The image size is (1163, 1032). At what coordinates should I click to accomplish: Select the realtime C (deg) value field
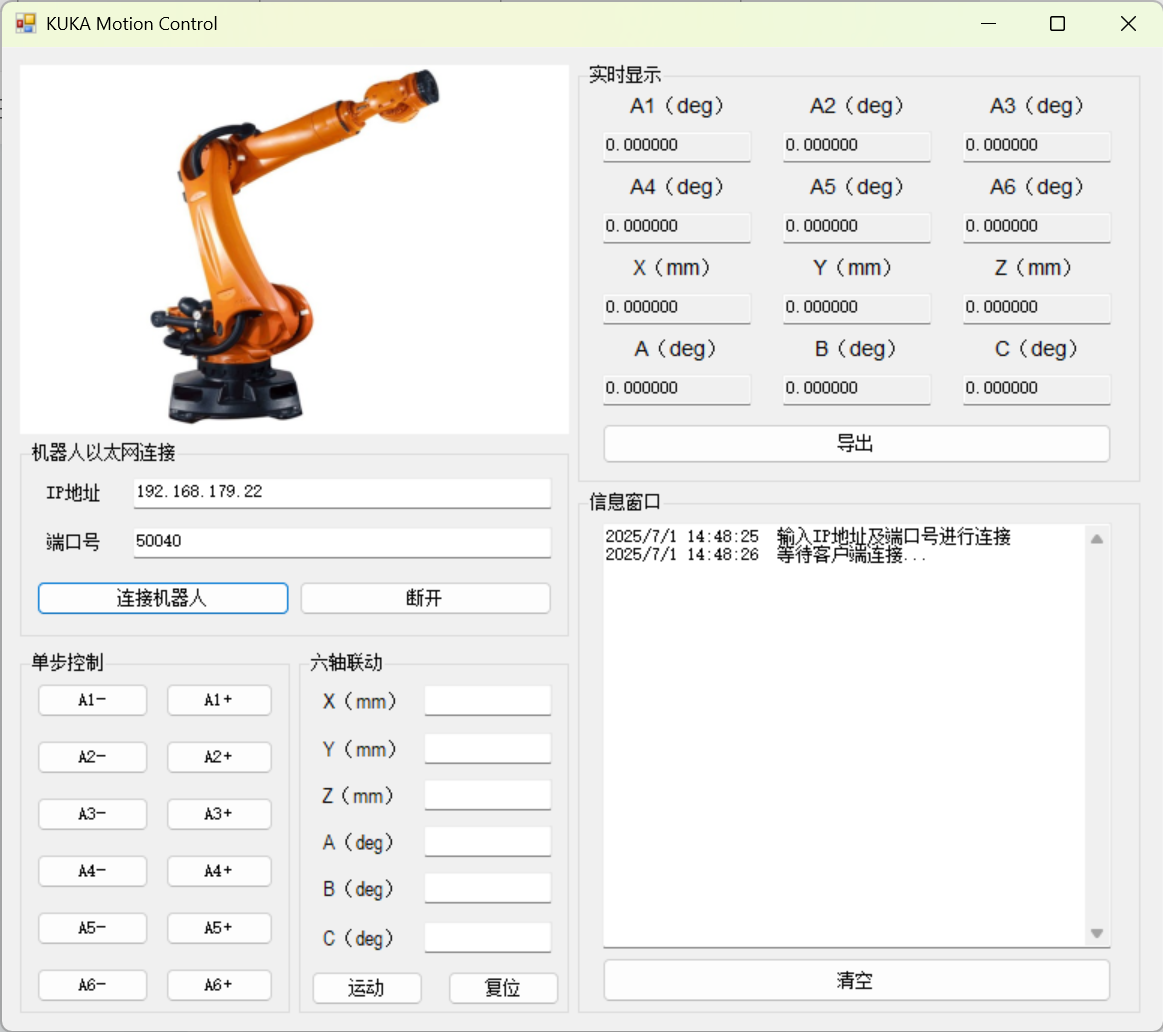click(x=1037, y=389)
